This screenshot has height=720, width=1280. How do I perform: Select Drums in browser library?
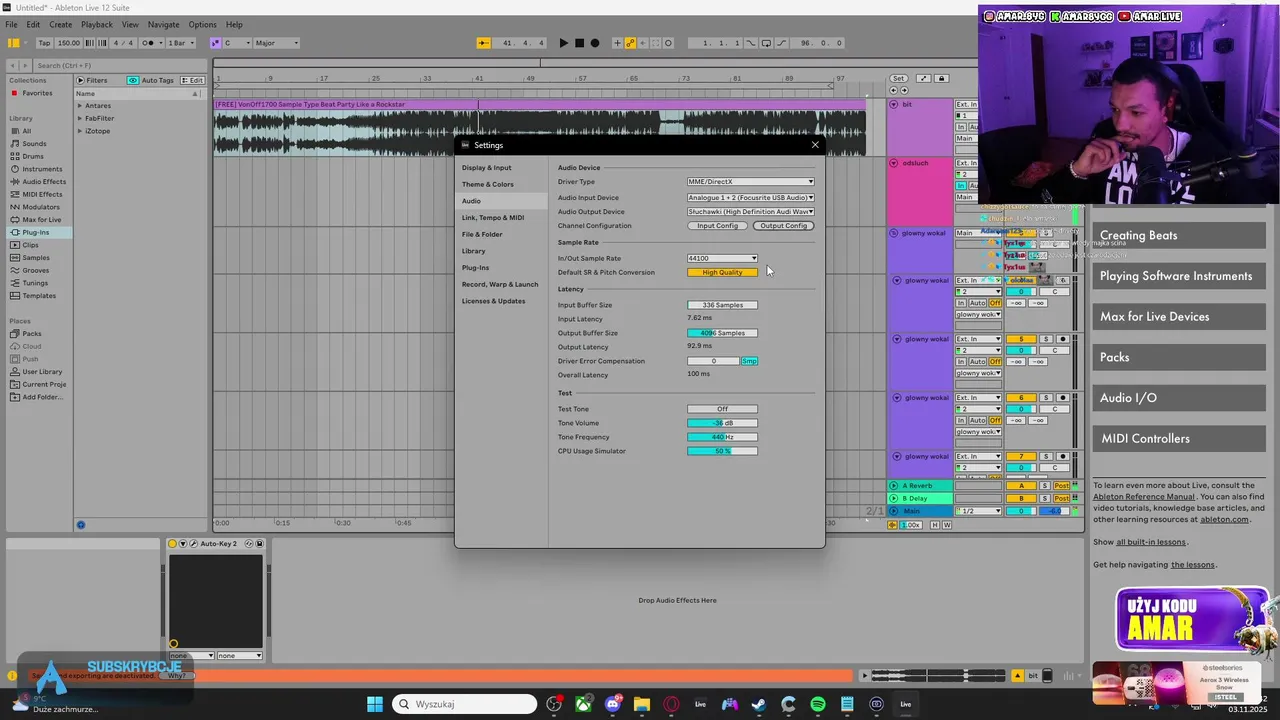[32, 156]
